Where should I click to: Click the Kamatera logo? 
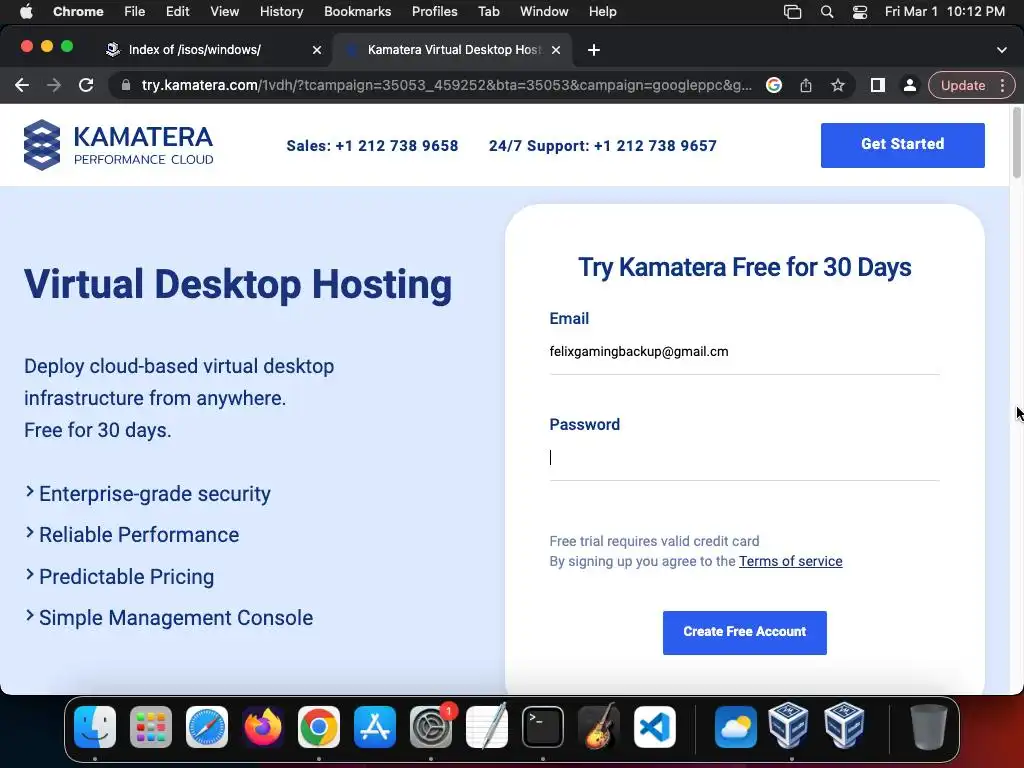118,145
